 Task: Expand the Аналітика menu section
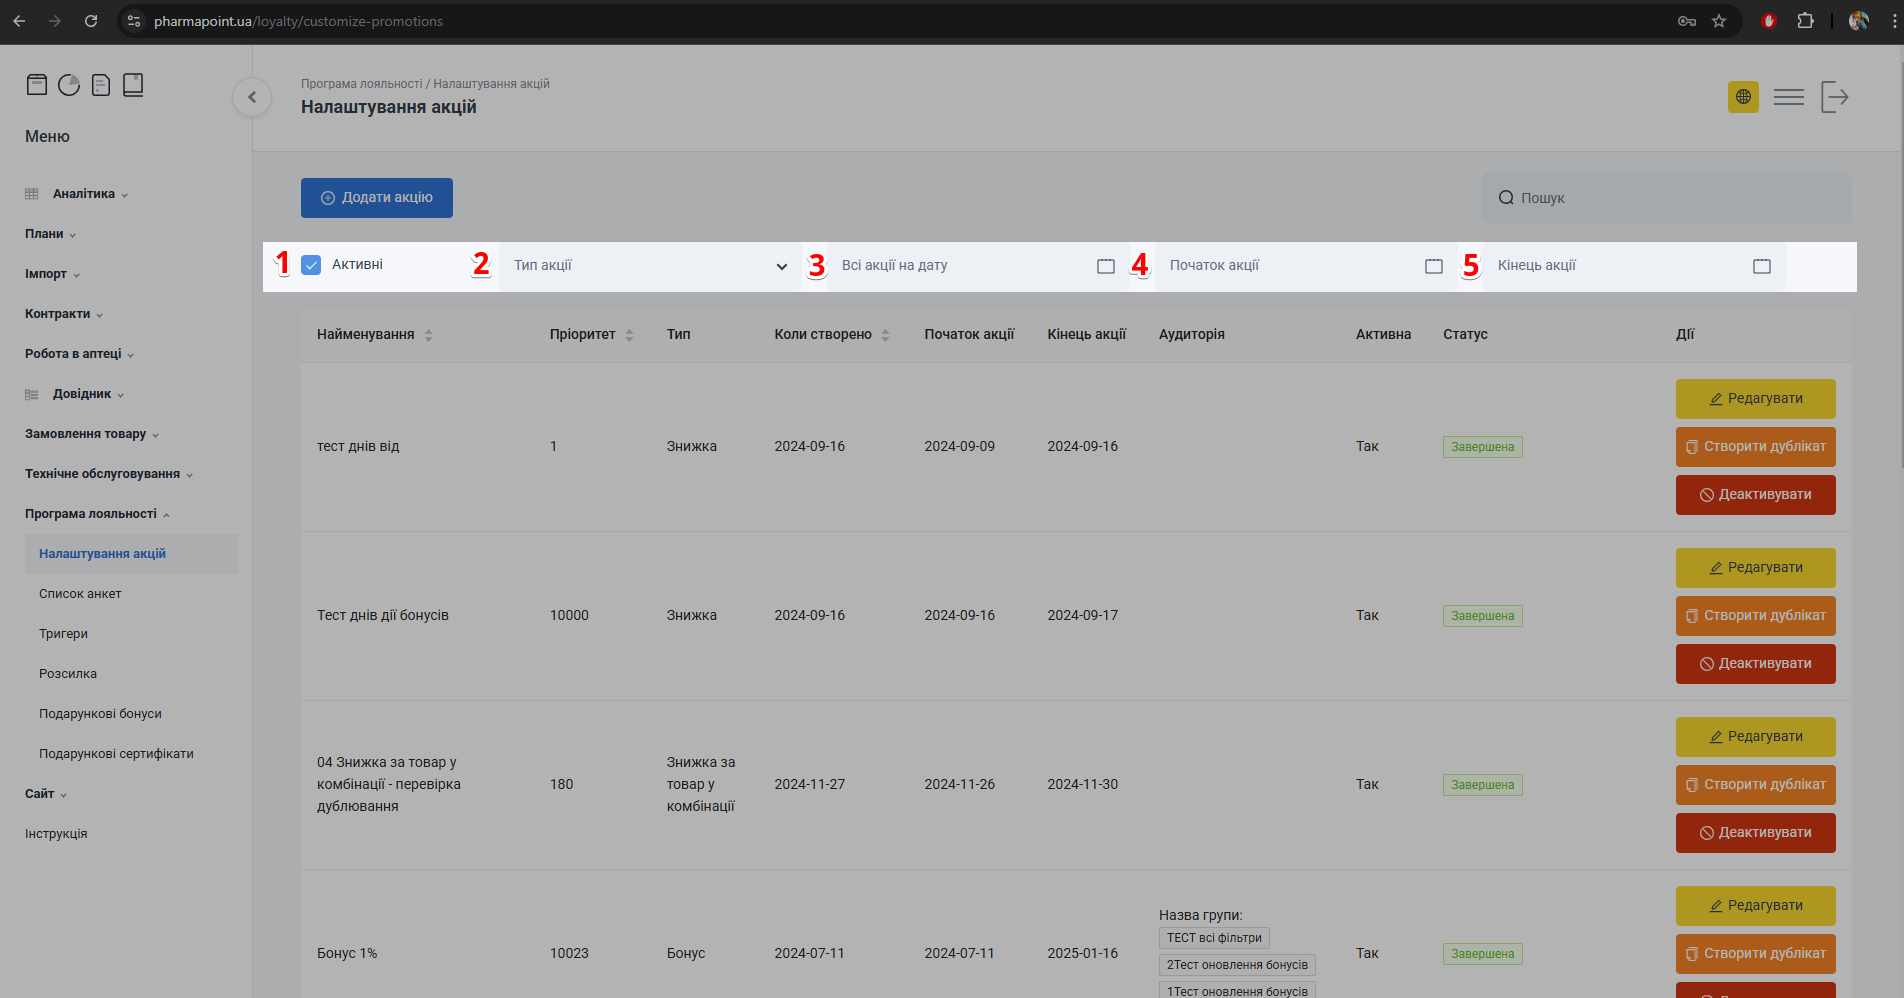[84, 194]
